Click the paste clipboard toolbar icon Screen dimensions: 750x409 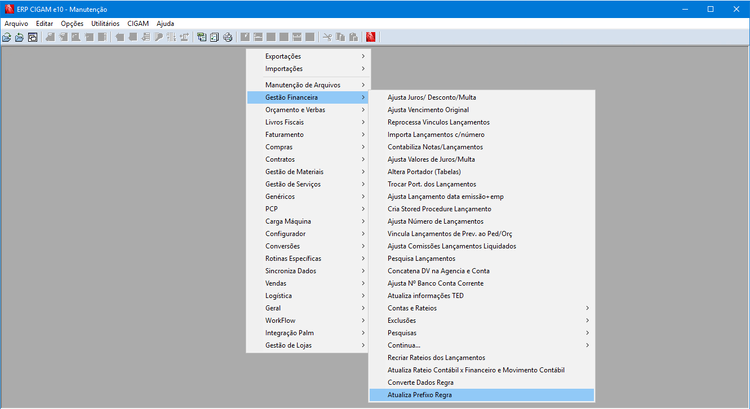pos(353,37)
